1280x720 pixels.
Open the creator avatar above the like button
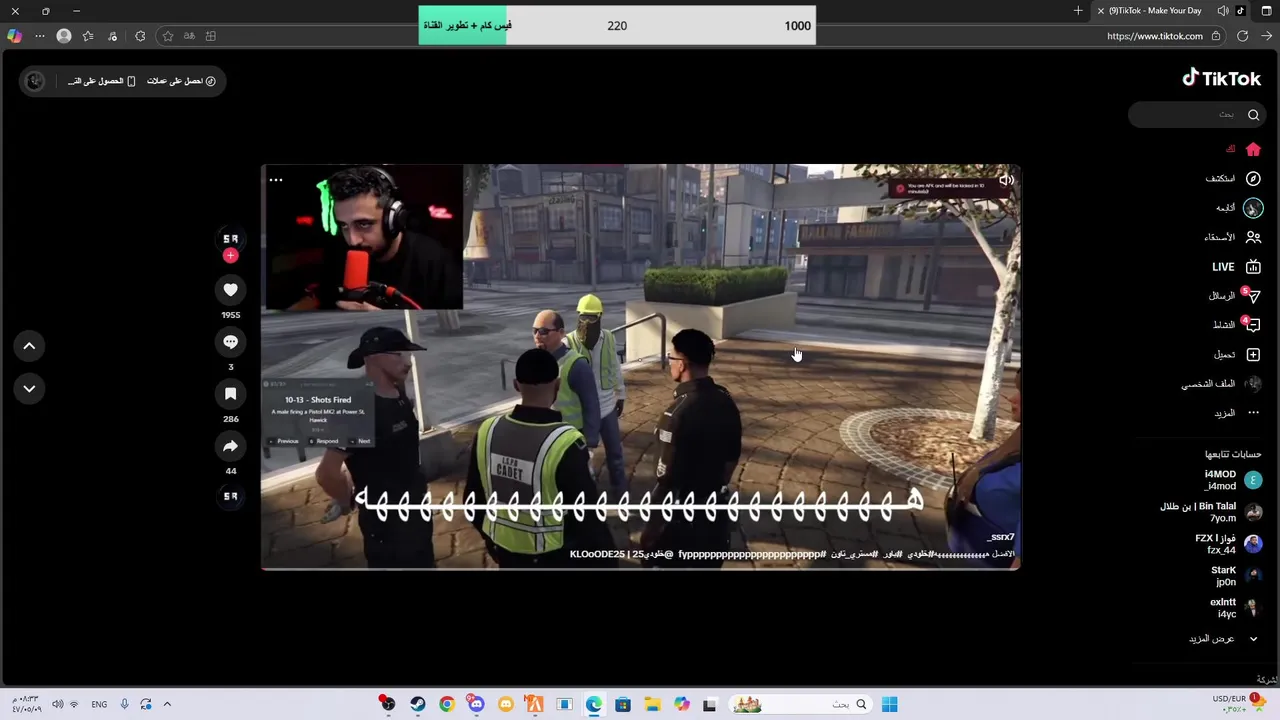(230, 238)
